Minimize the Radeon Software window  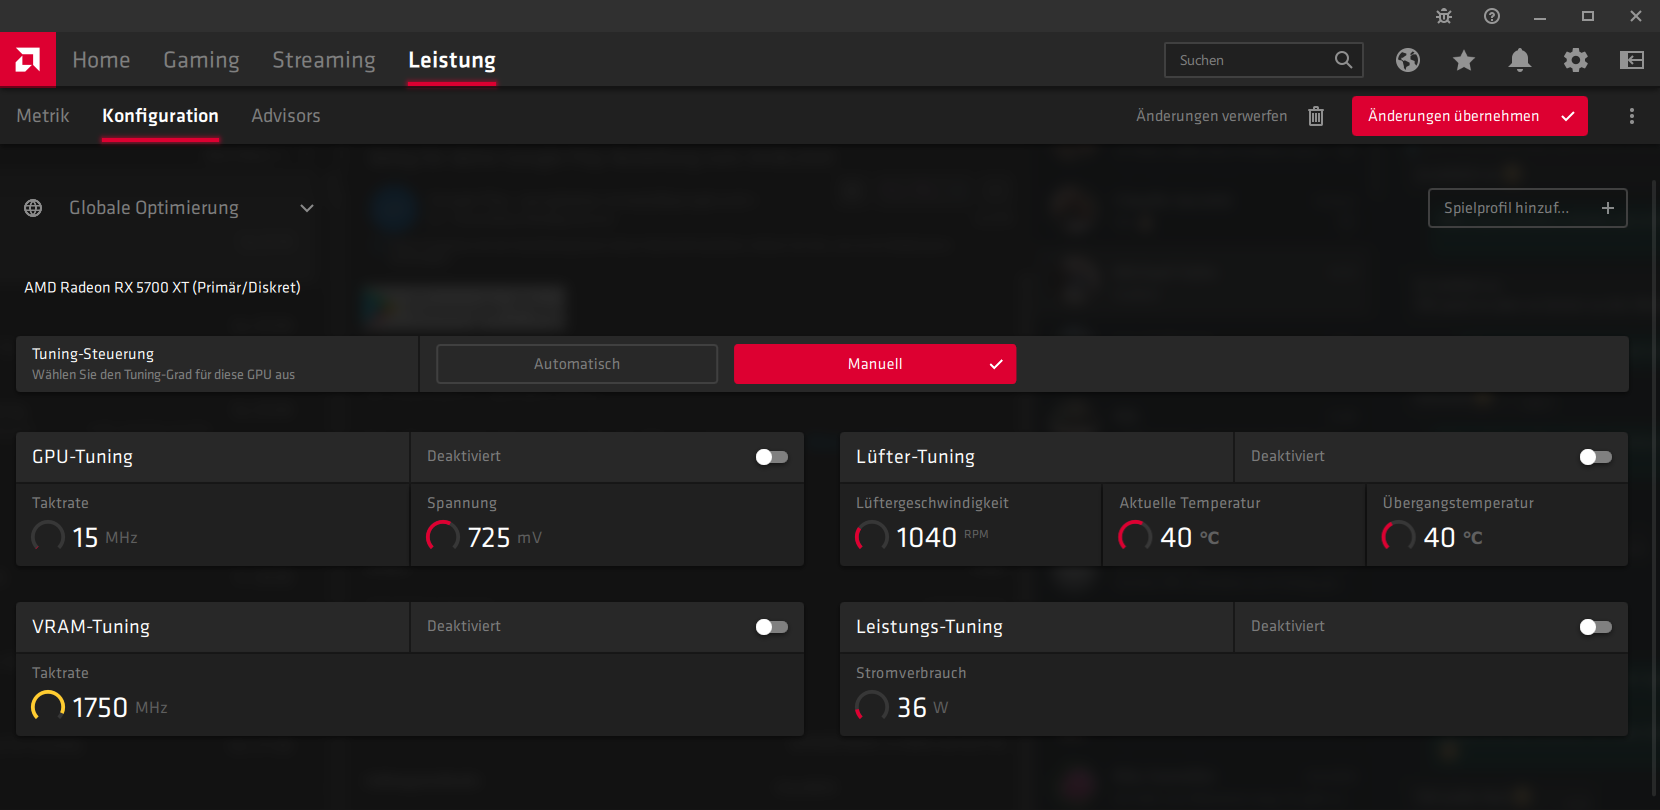tap(1540, 16)
